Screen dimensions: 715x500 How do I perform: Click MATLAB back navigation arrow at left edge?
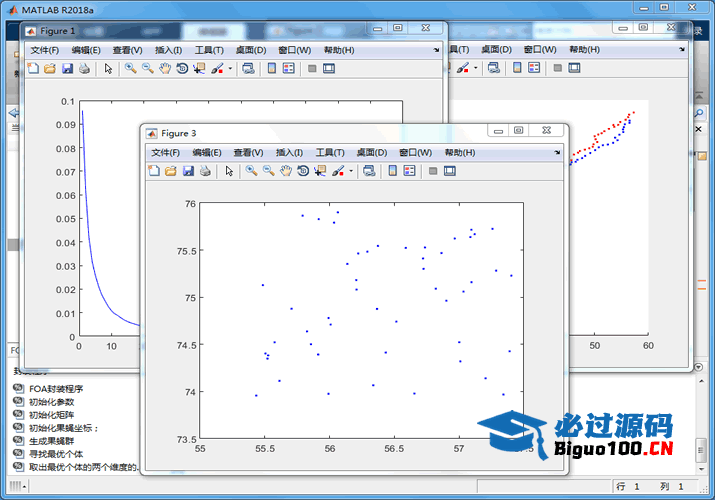pos(14,113)
